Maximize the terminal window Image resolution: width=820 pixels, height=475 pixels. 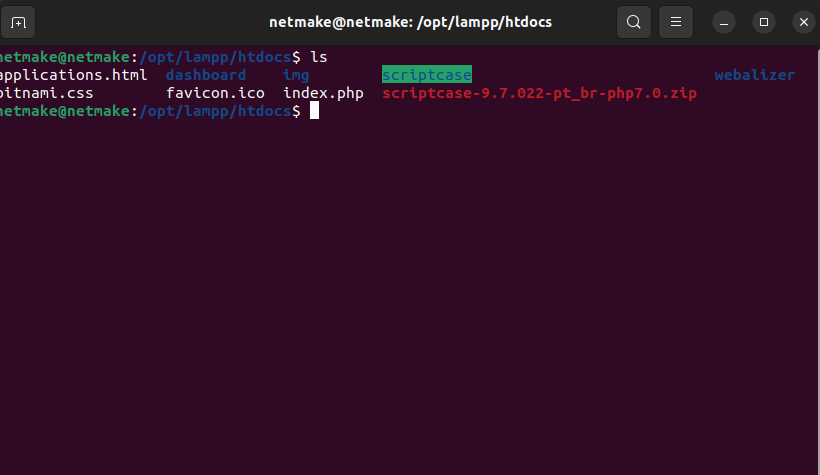(764, 22)
